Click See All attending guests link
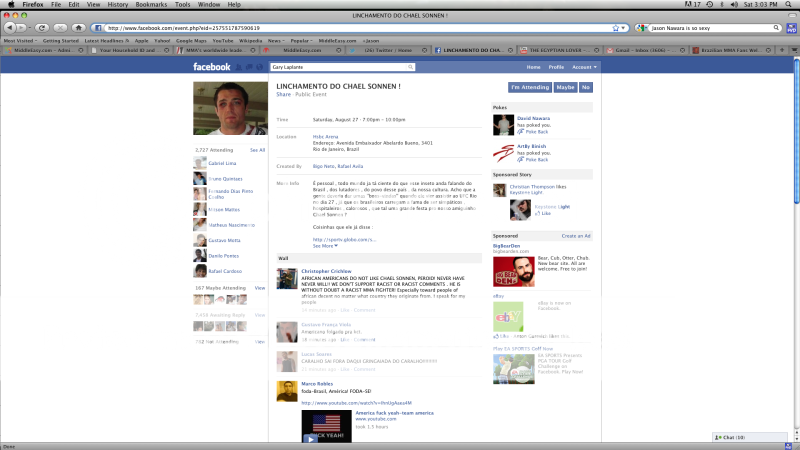800x450 pixels. [x=257, y=150]
